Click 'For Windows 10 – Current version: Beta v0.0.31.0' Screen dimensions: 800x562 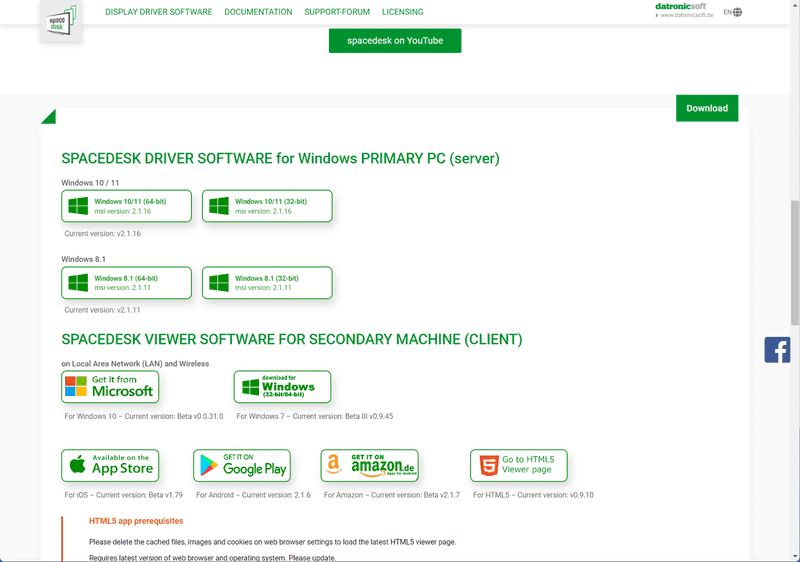pos(144,416)
